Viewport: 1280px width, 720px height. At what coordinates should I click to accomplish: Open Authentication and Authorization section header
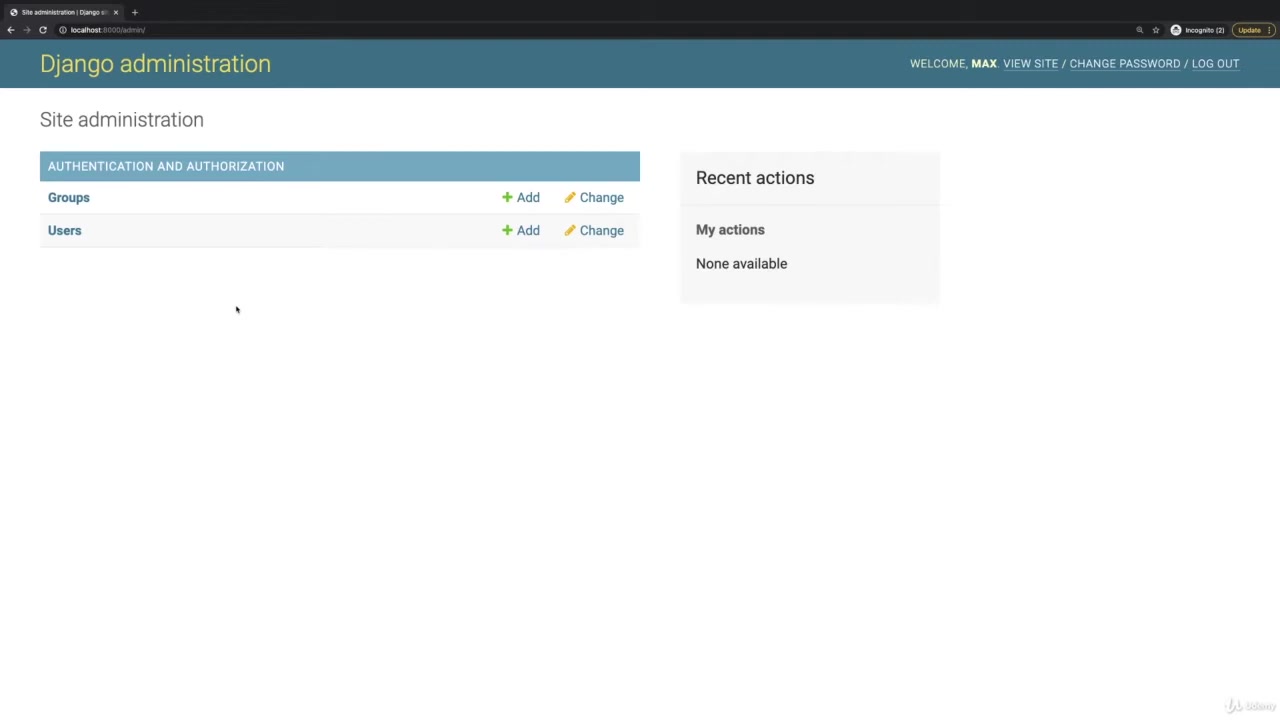pyautogui.click(x=166, y=167)
